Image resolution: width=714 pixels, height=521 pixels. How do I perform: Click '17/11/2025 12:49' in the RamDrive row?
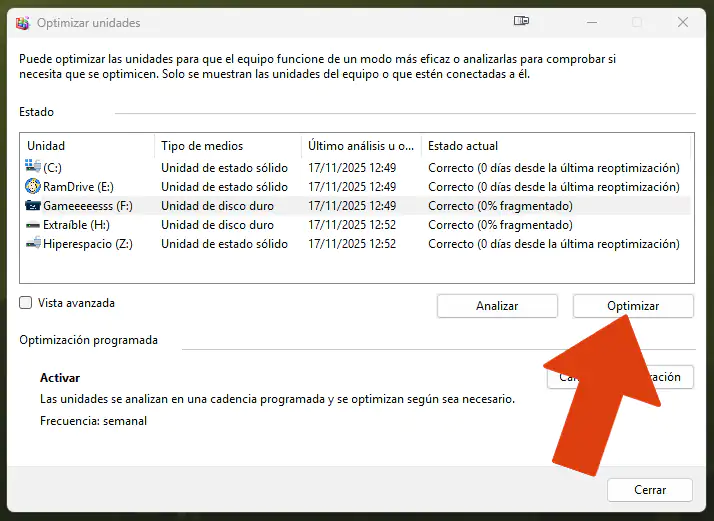click(352, 187)
